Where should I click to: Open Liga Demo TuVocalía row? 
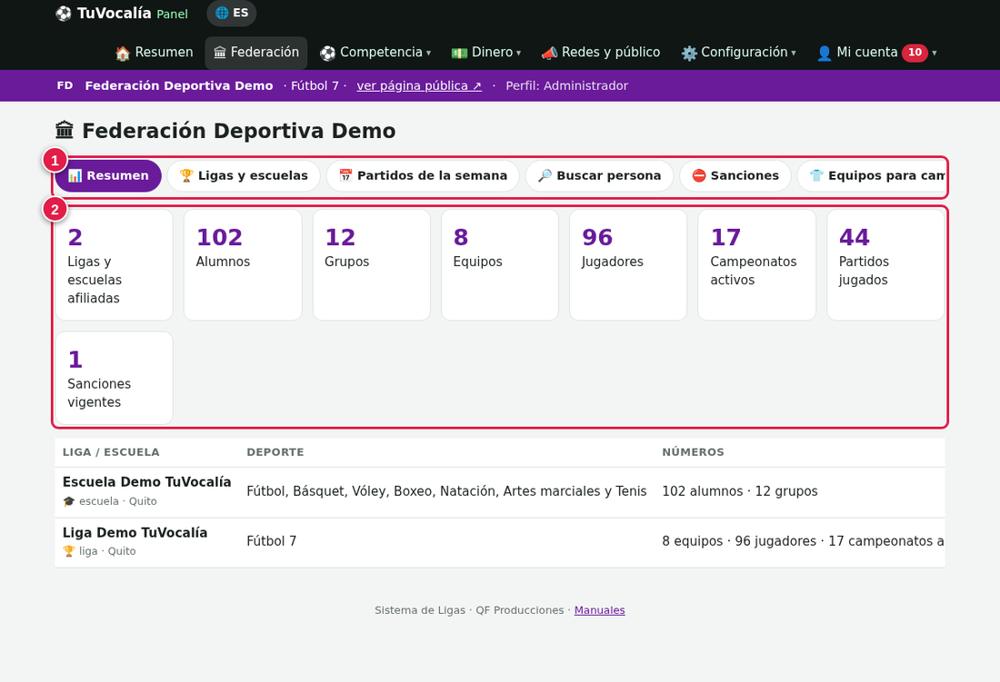coord(500,542)
